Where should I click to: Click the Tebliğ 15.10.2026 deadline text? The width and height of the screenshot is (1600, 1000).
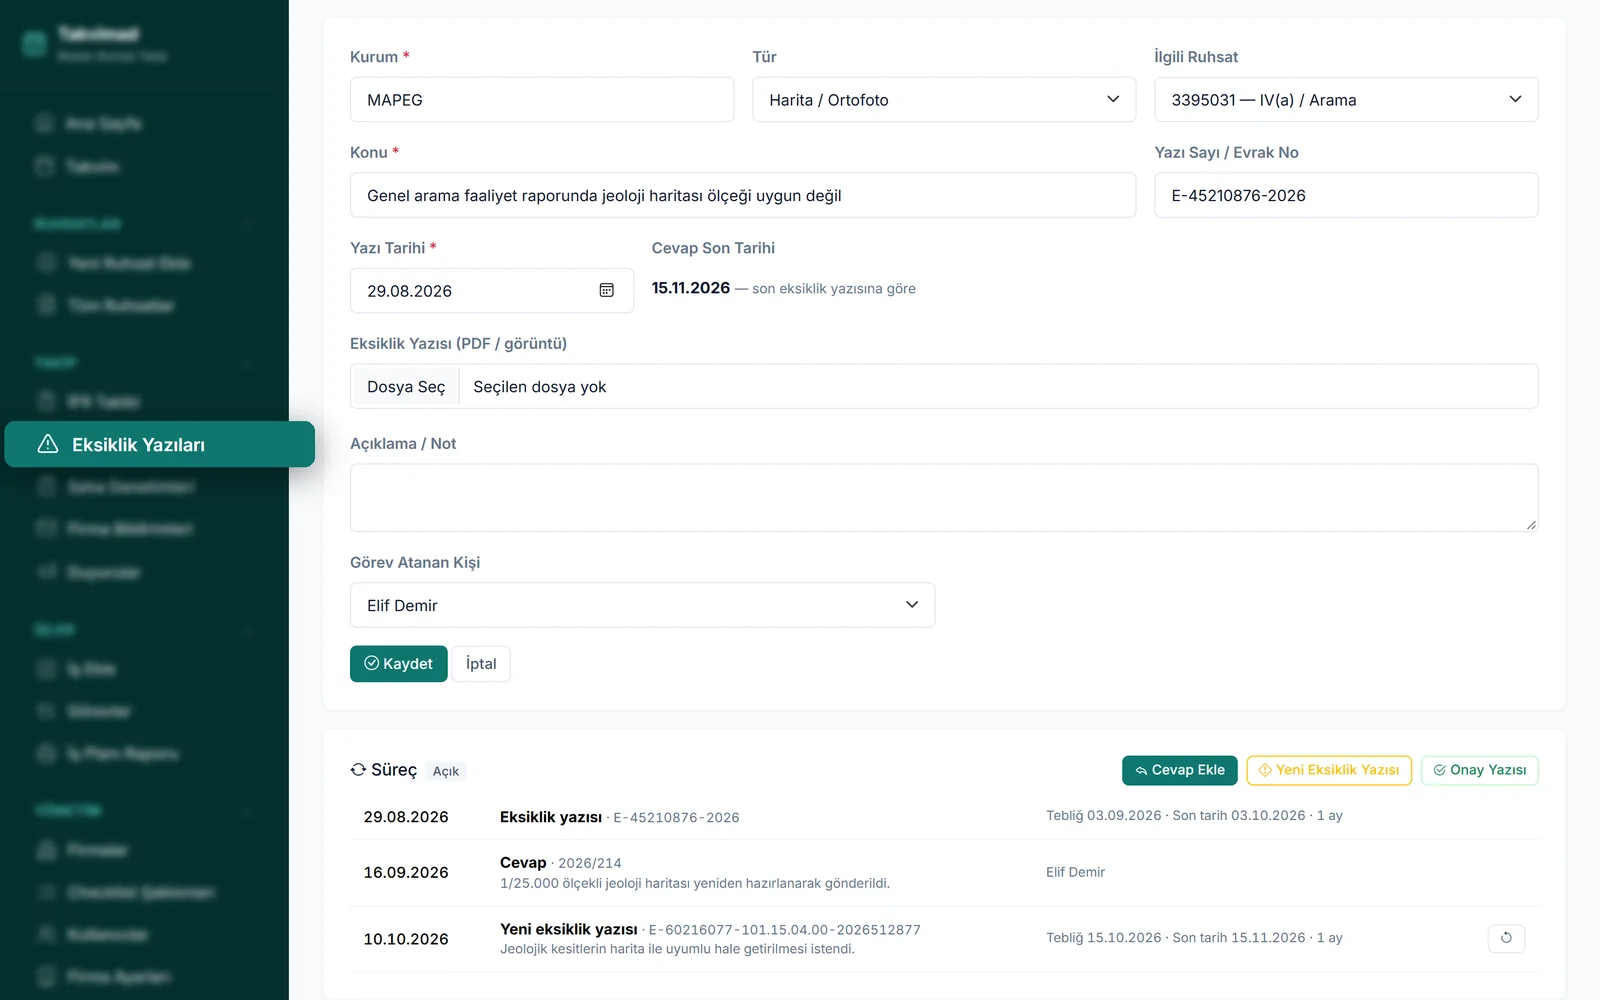[1194, 938]
